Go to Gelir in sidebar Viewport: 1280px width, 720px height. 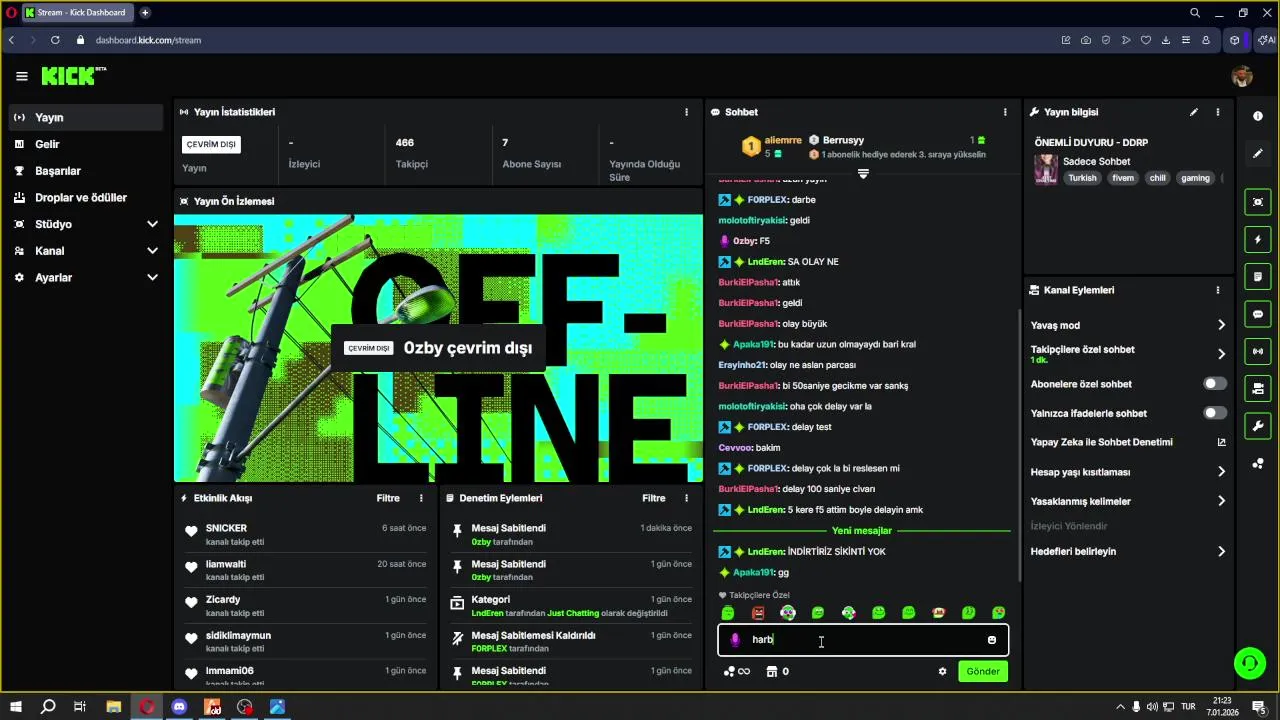(86, 144)
